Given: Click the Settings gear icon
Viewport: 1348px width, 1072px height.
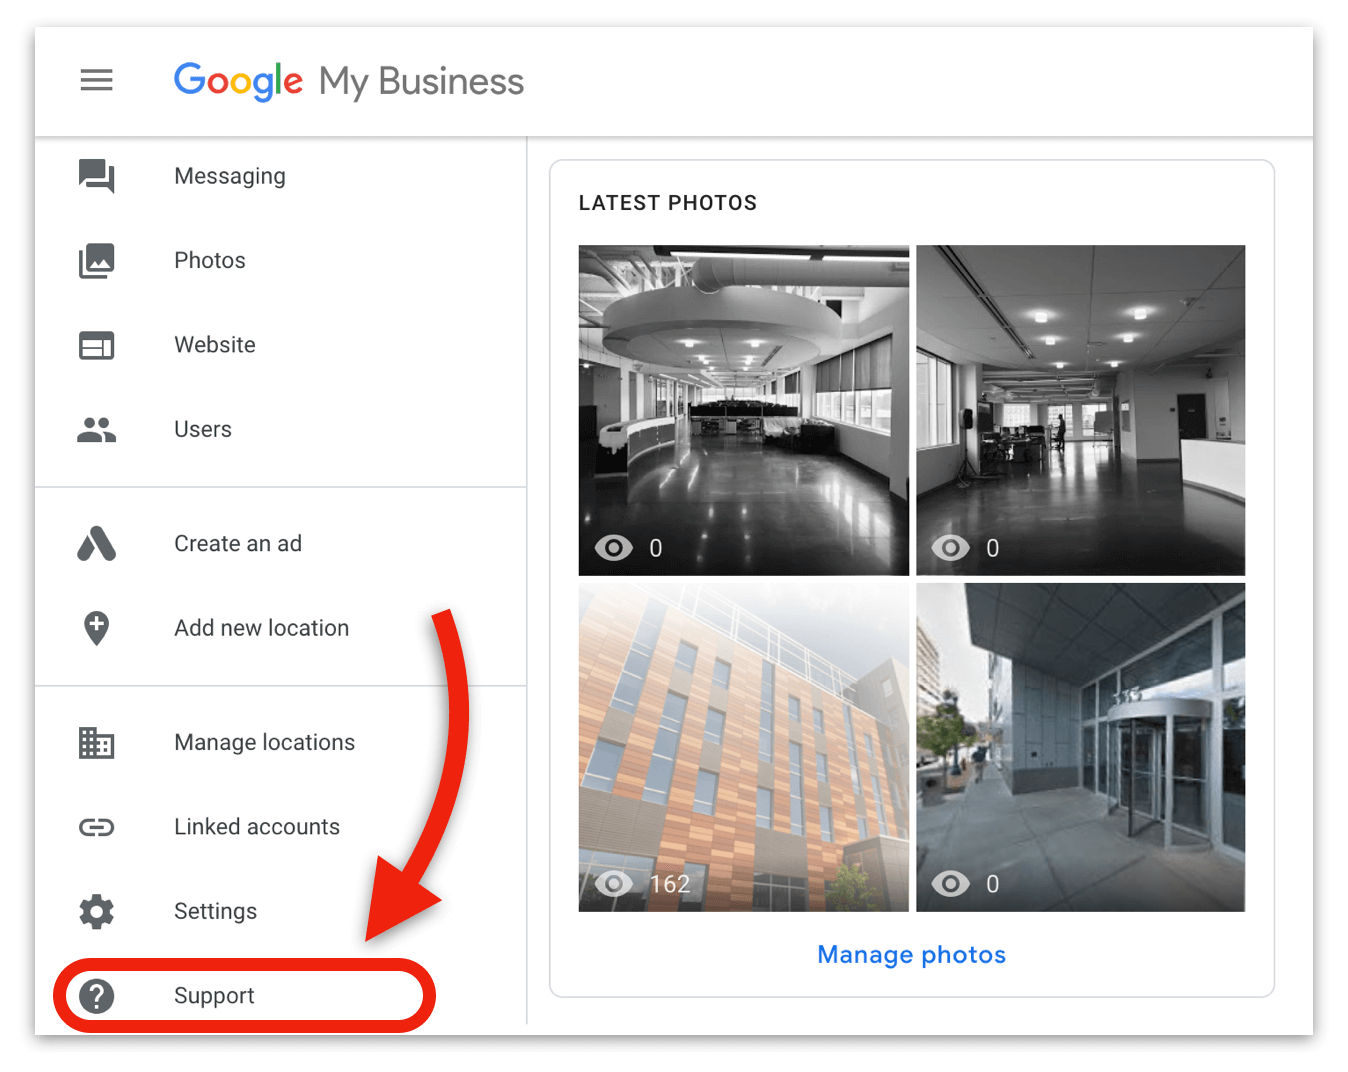Looking at the screenshot, I should click(x=97, y=911).
